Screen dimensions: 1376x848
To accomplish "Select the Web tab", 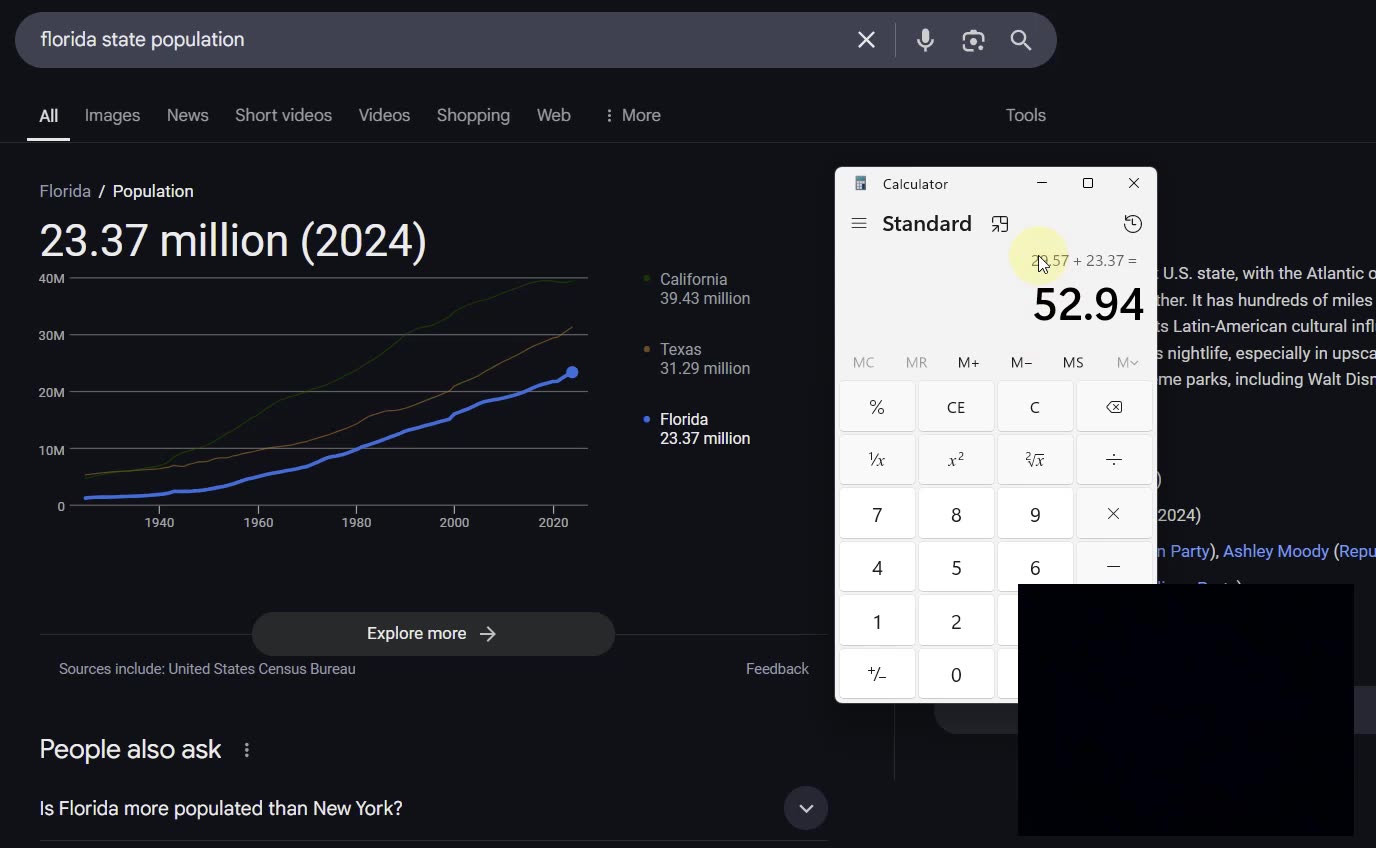I will pos(553,115).
